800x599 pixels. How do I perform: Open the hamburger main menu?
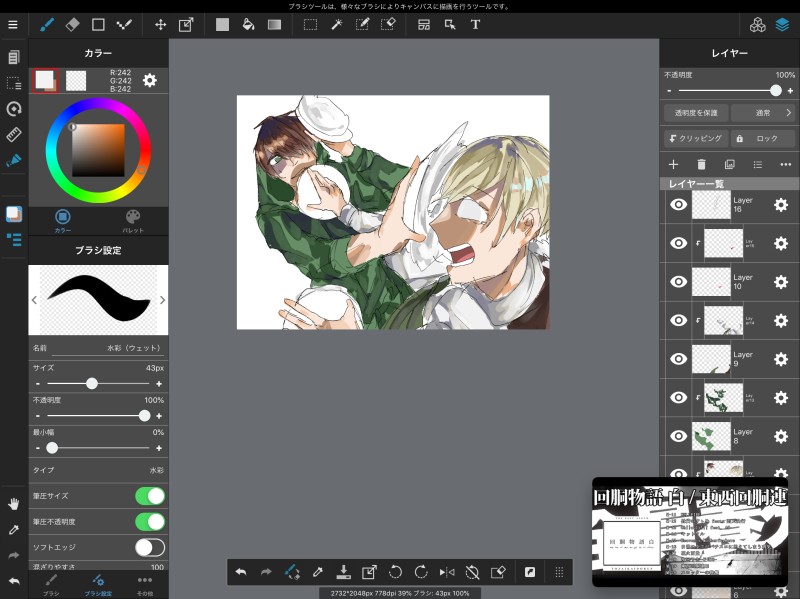[13, 24]
